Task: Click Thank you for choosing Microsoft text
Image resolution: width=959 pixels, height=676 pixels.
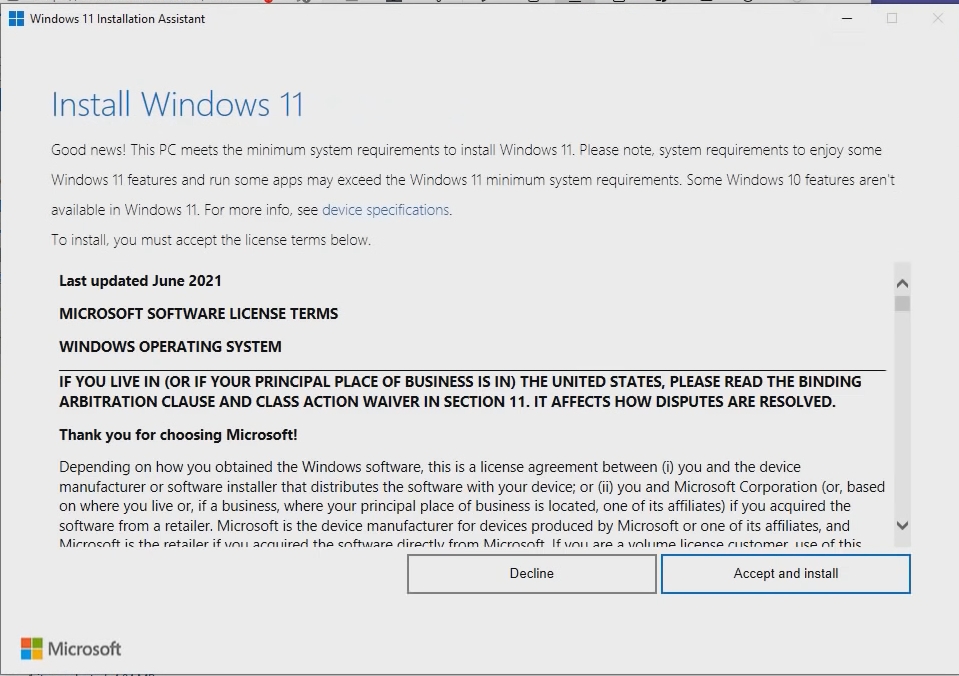Action: click(x=178, y=435)
